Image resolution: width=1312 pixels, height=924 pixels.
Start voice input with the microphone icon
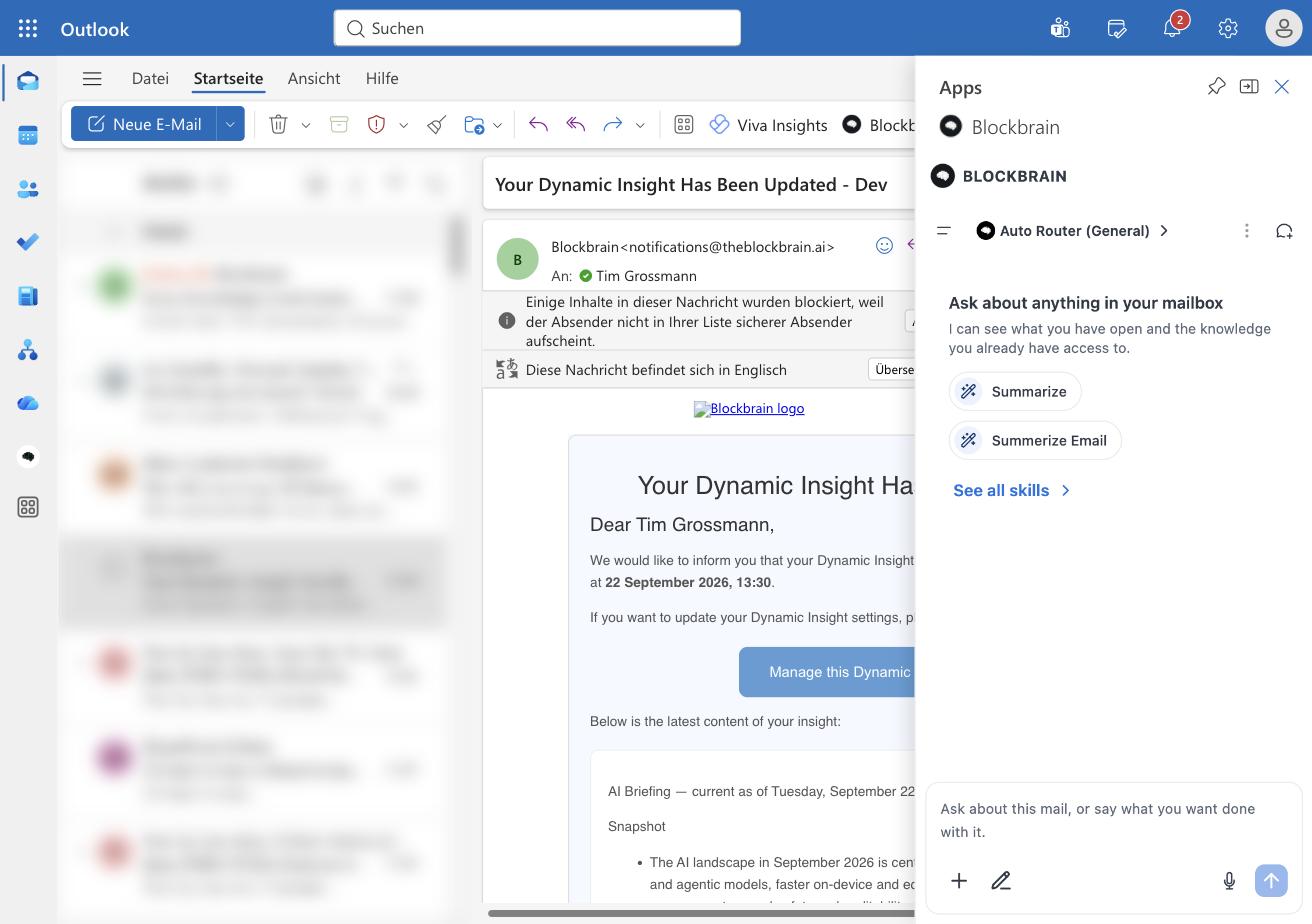(1229, 881)
